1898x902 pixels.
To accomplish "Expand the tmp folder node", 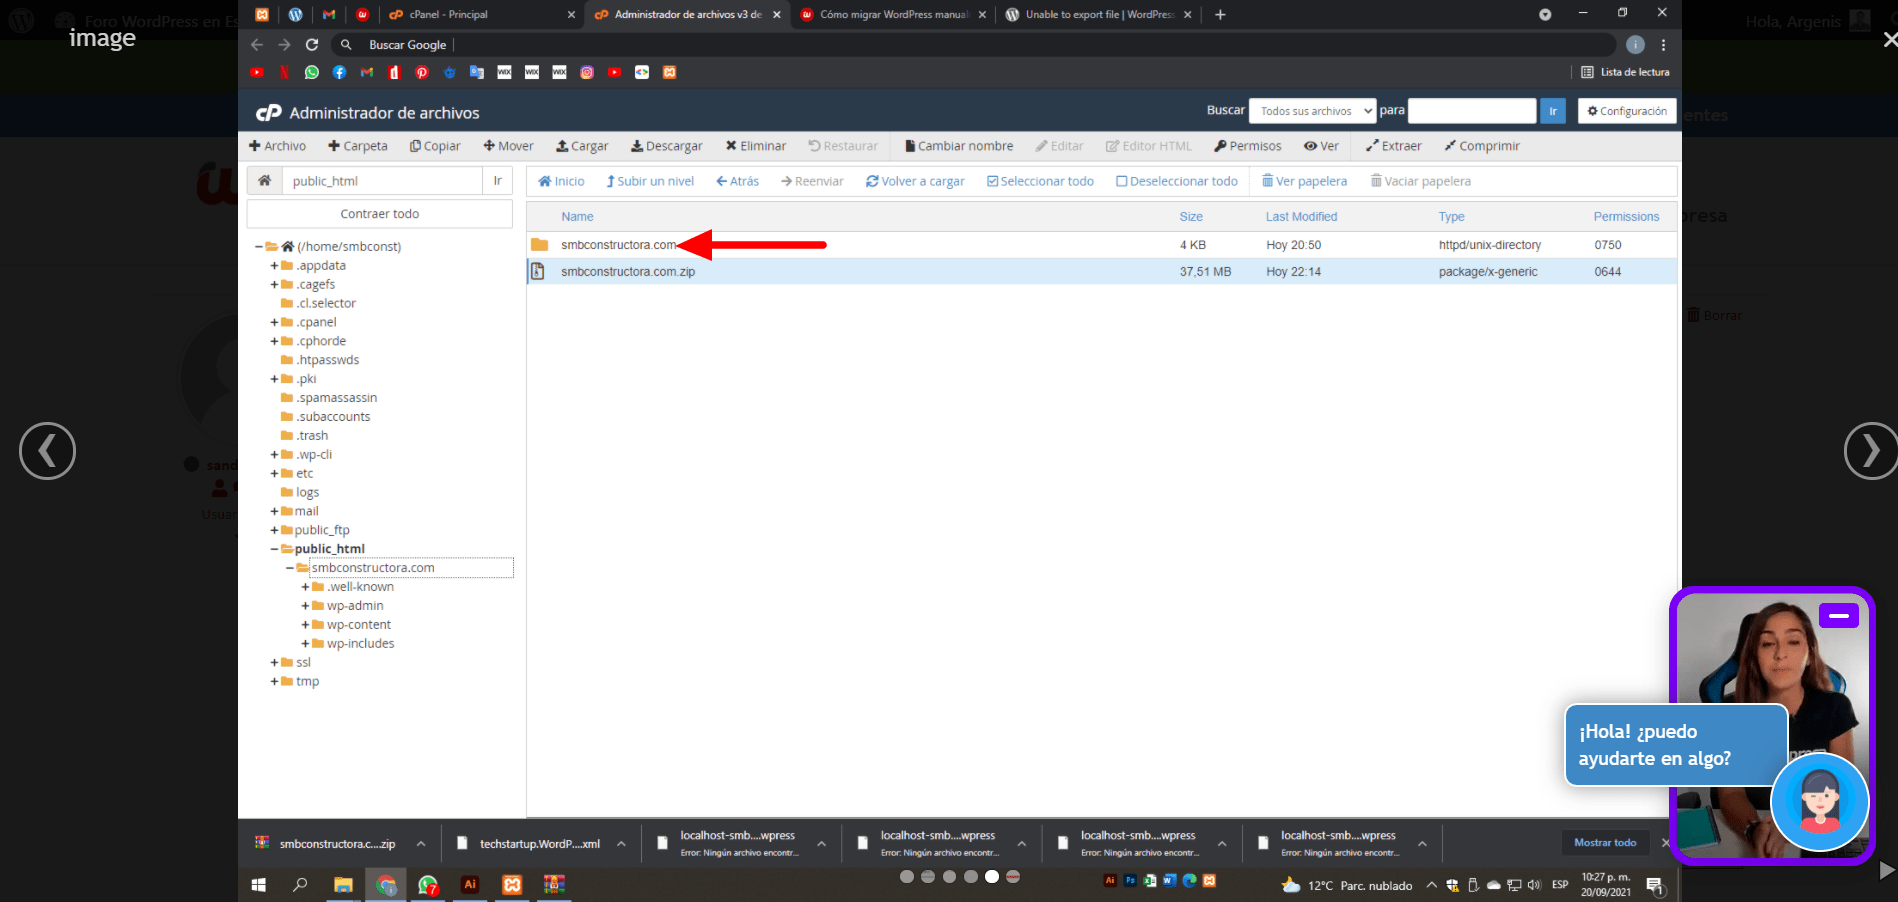I will [x=275, y=682].
